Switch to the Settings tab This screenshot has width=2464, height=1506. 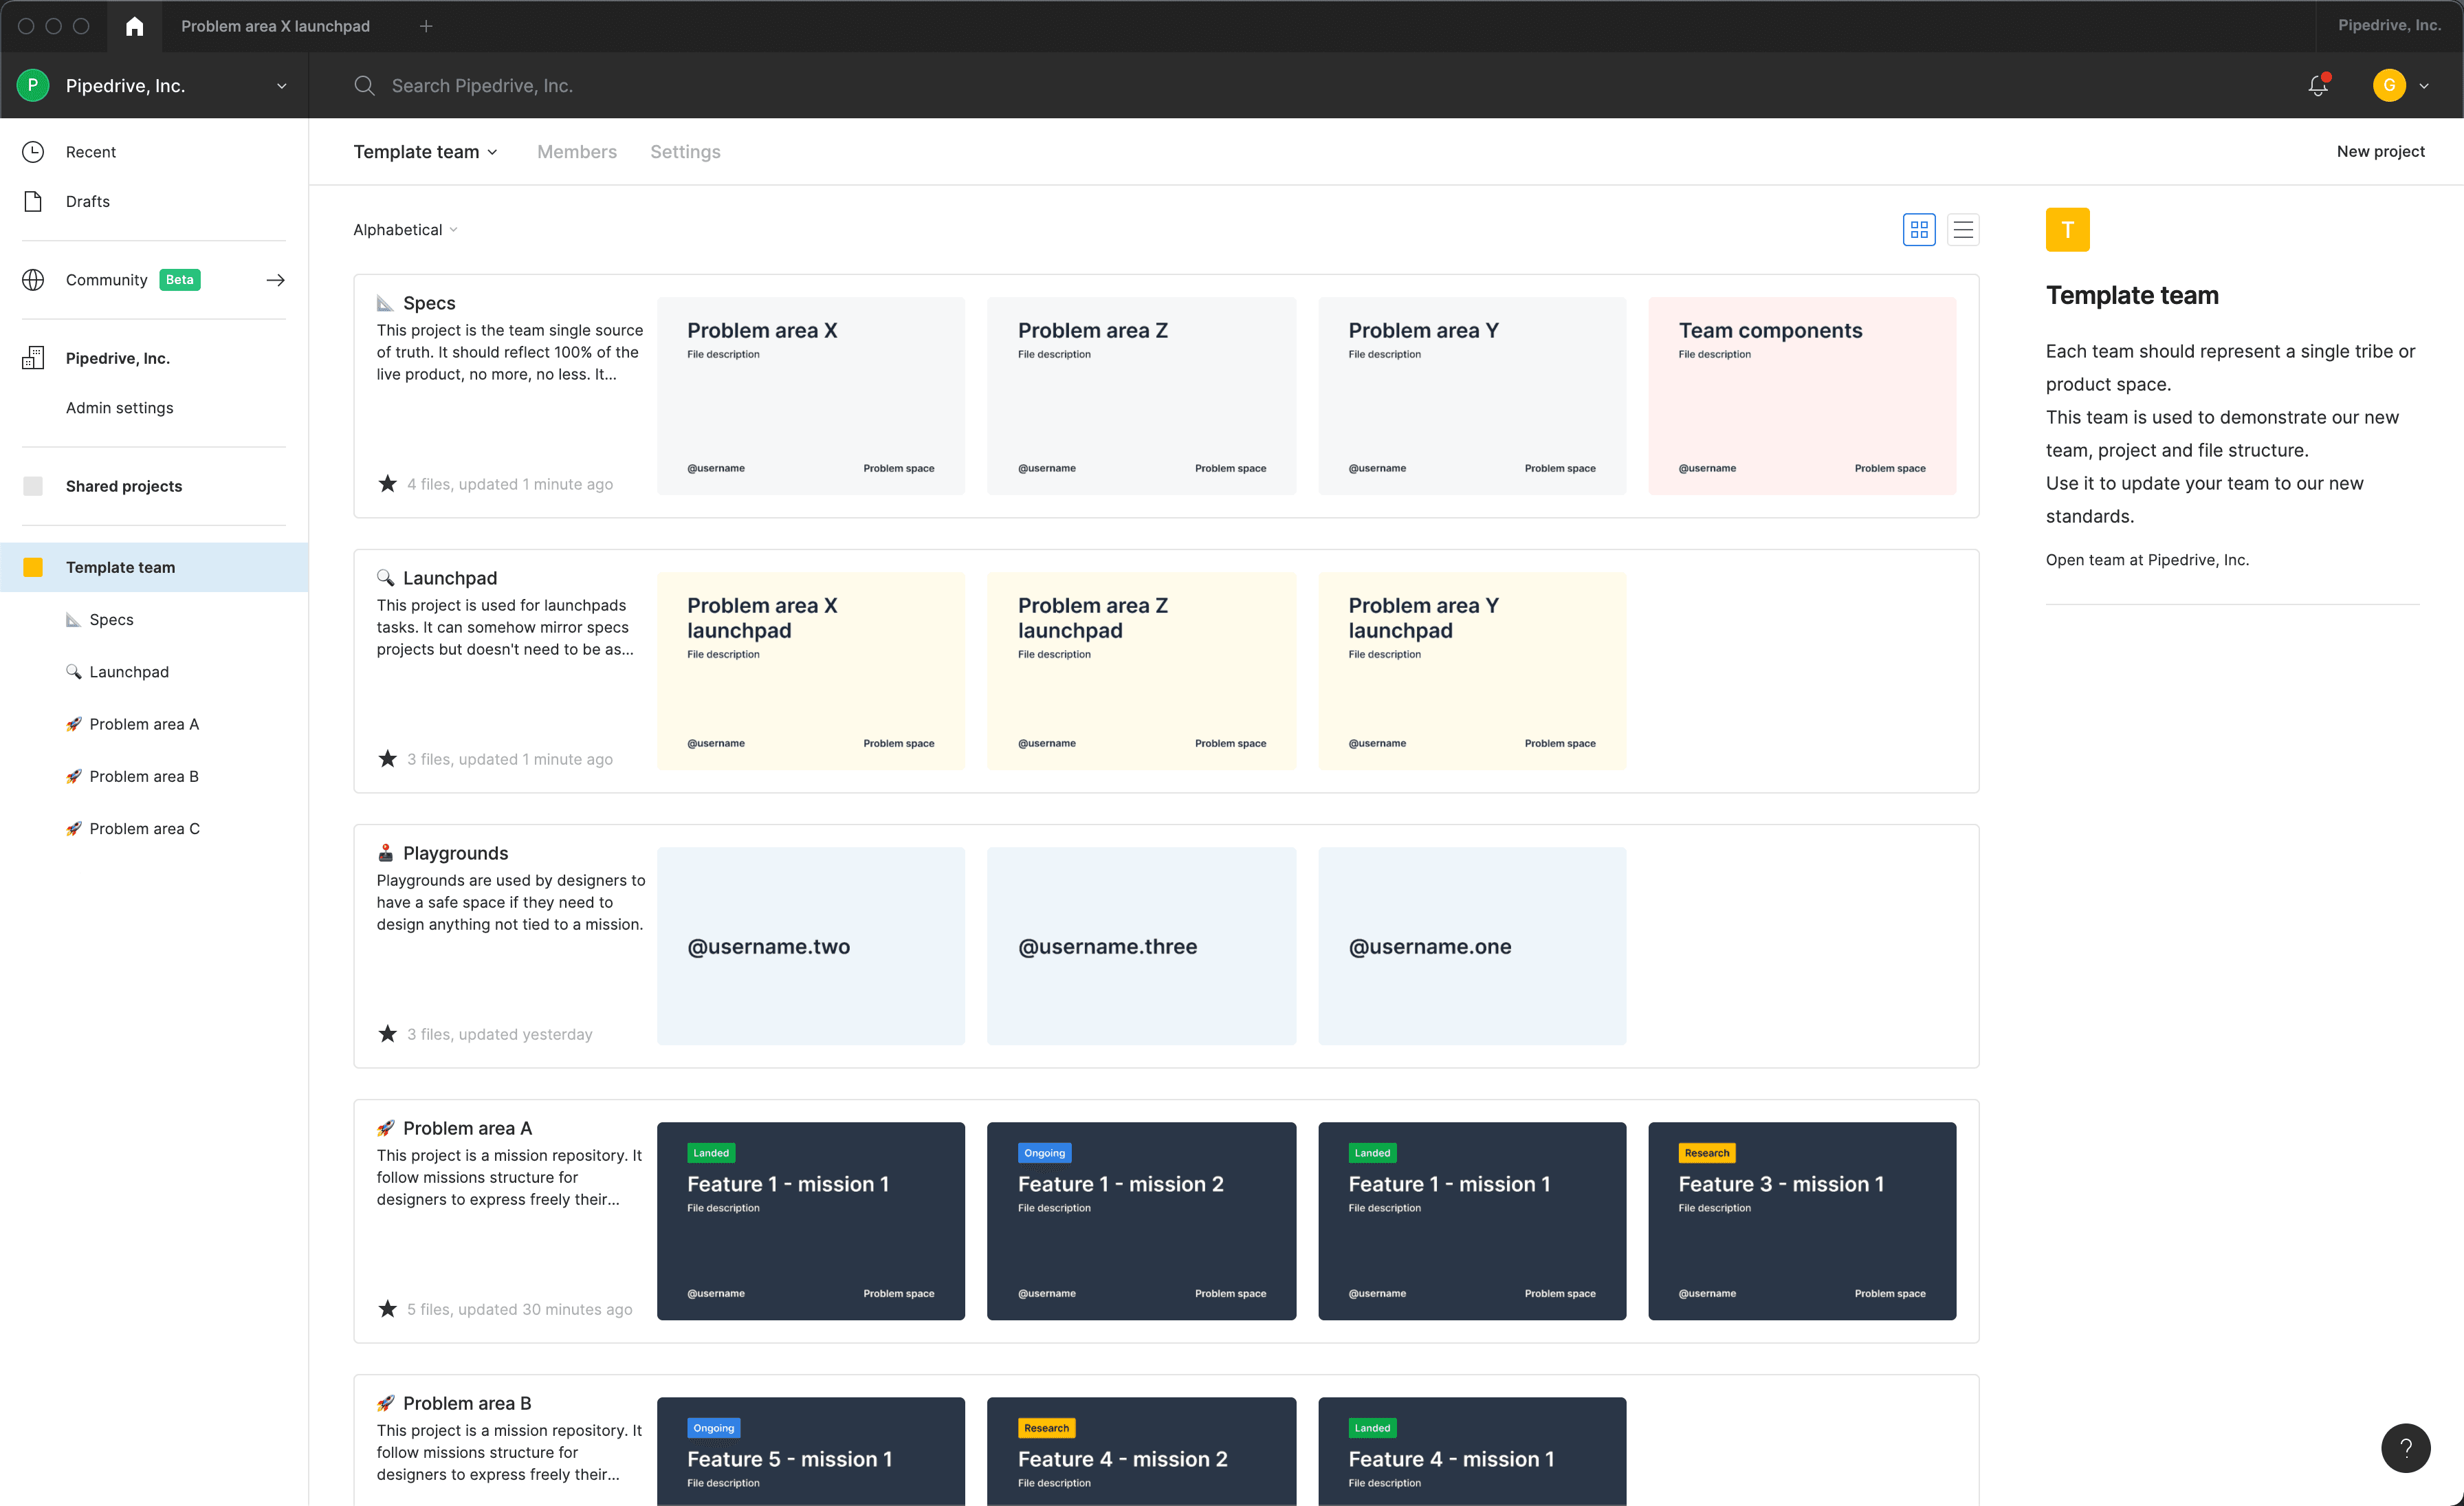tap(684, 152)
